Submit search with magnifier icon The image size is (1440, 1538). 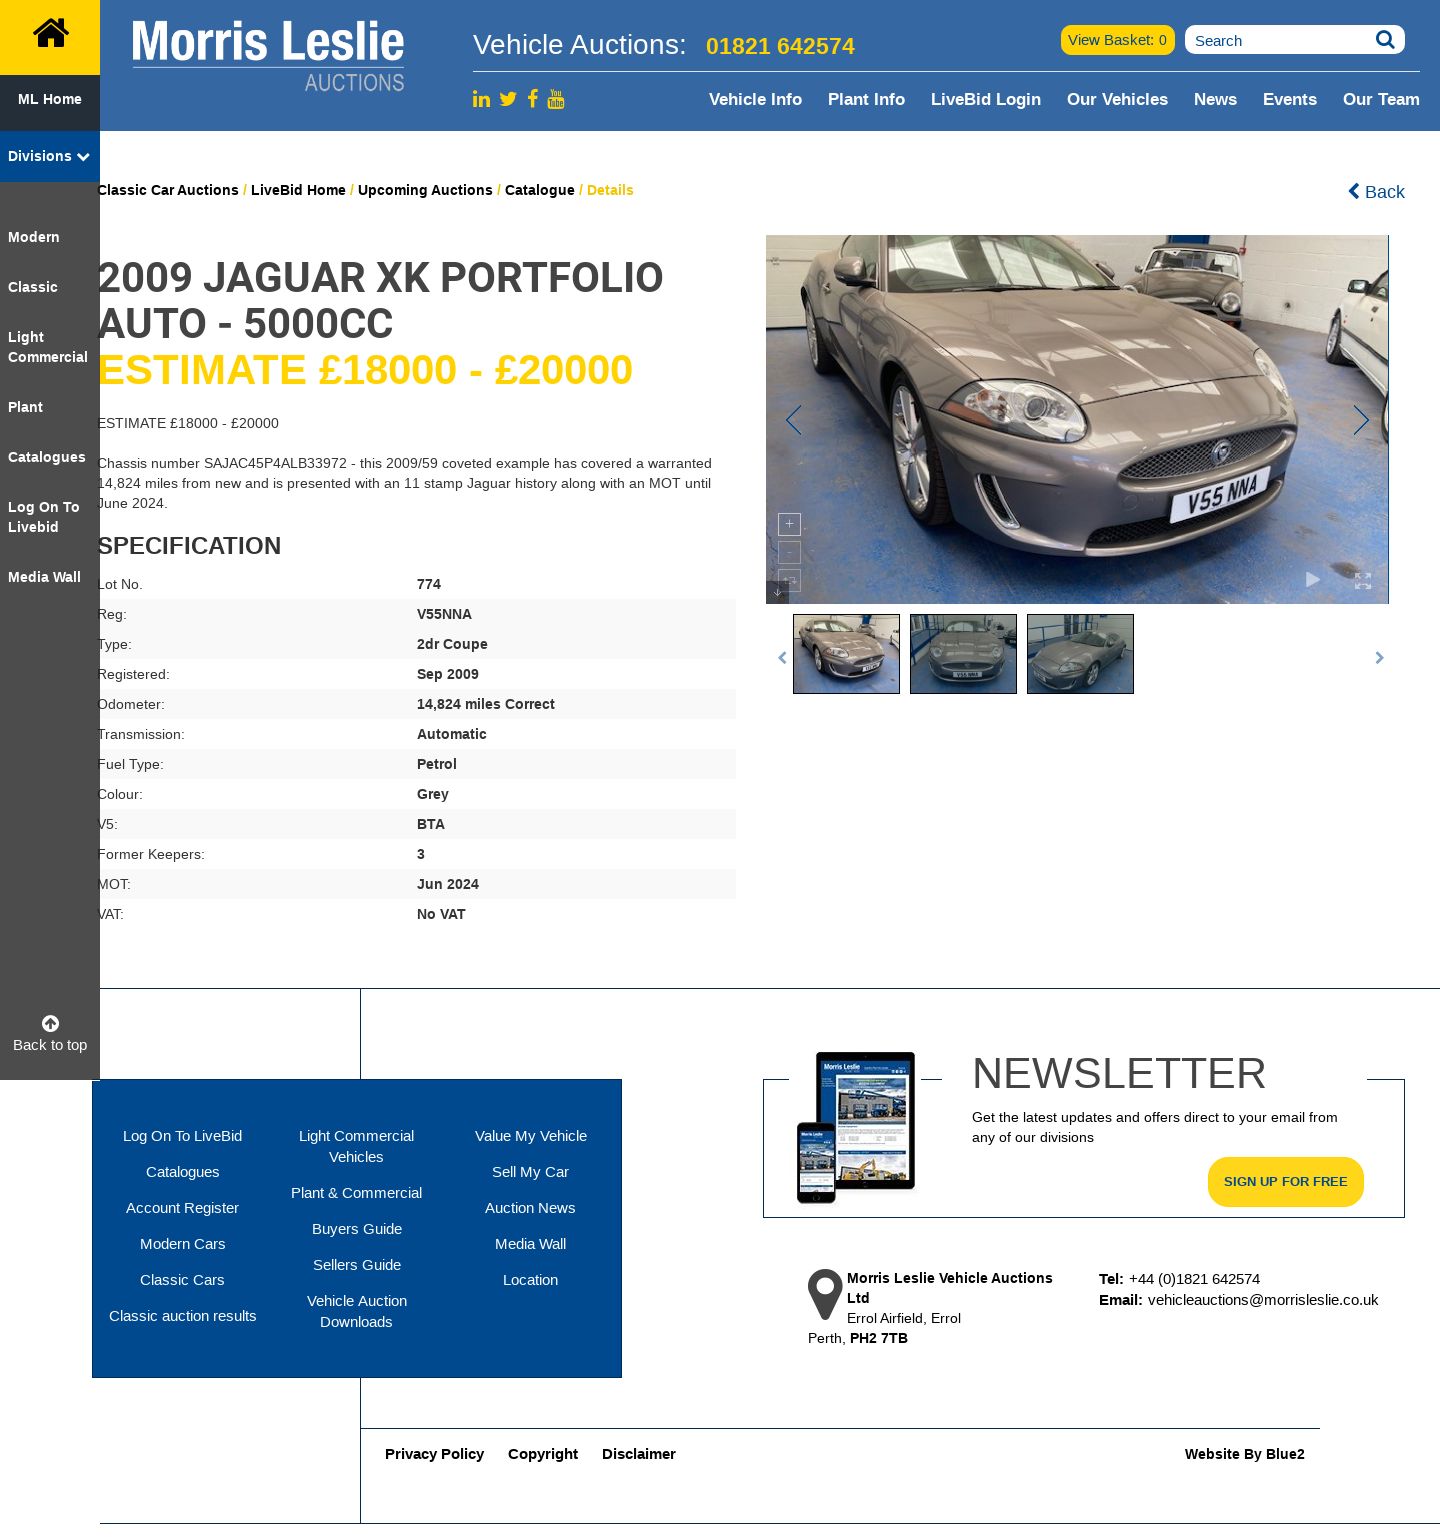[1385, 40]
